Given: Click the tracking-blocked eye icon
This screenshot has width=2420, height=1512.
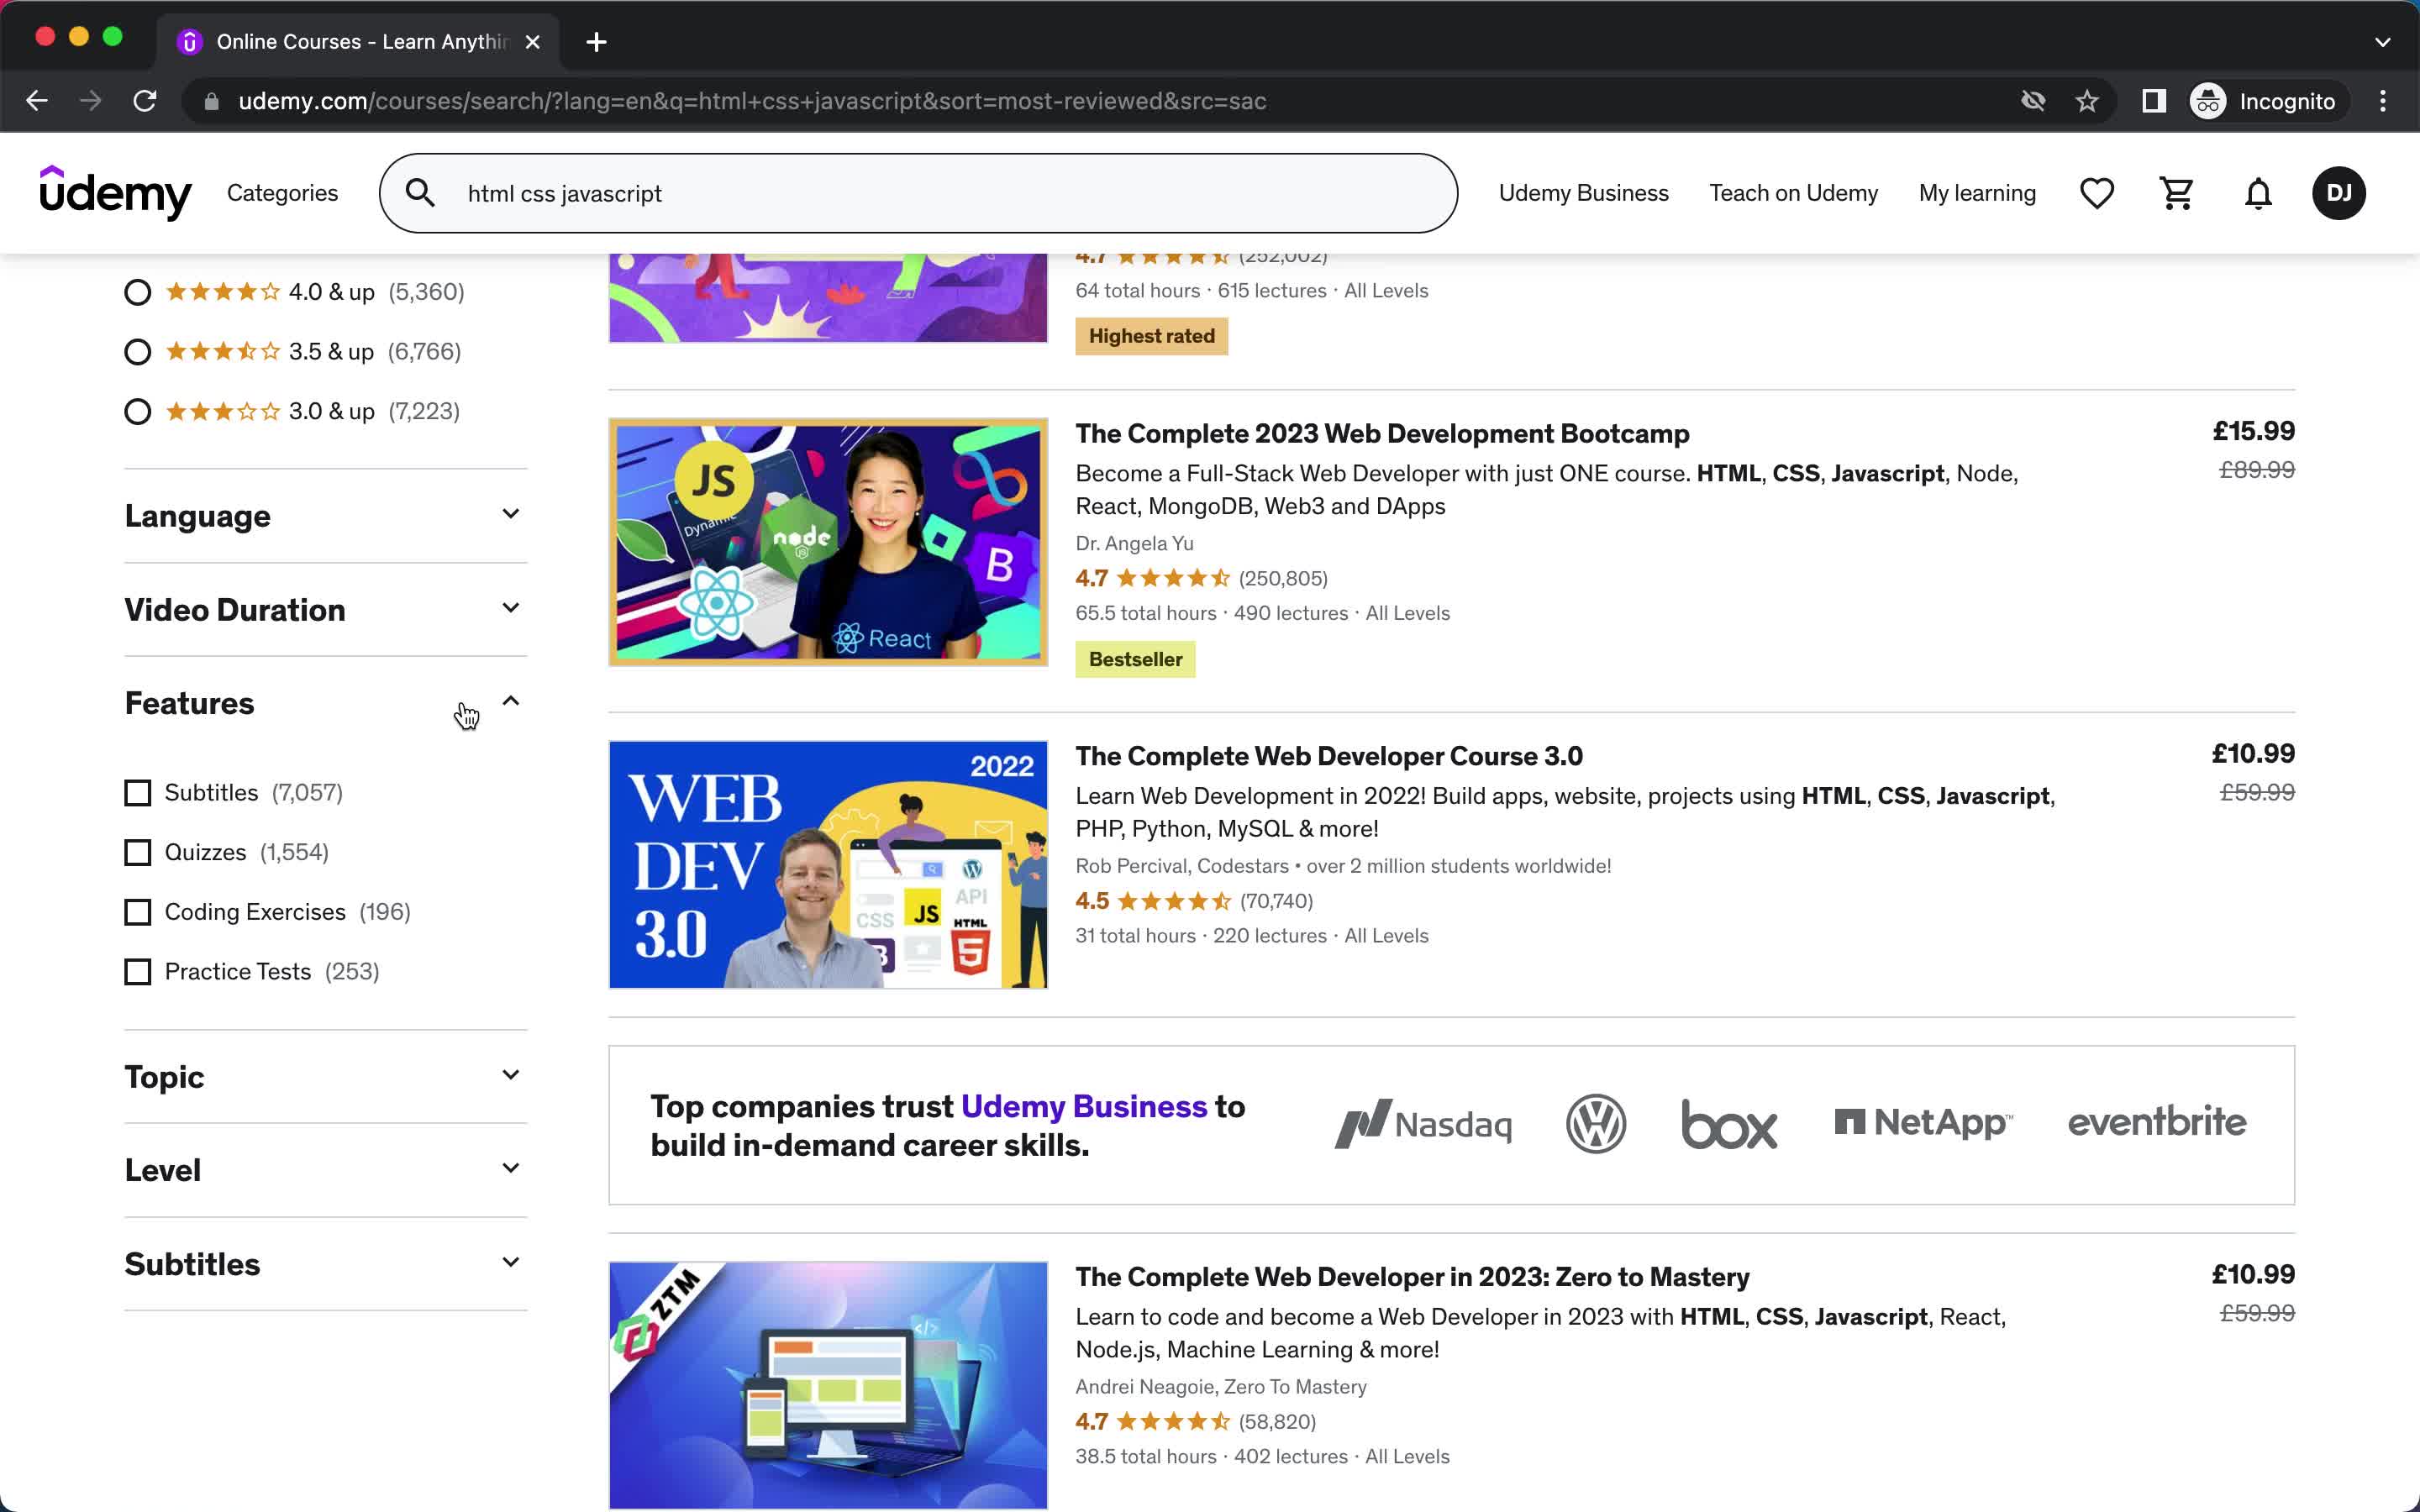Looking at the screenshot, I should (x=2033, y=101).
